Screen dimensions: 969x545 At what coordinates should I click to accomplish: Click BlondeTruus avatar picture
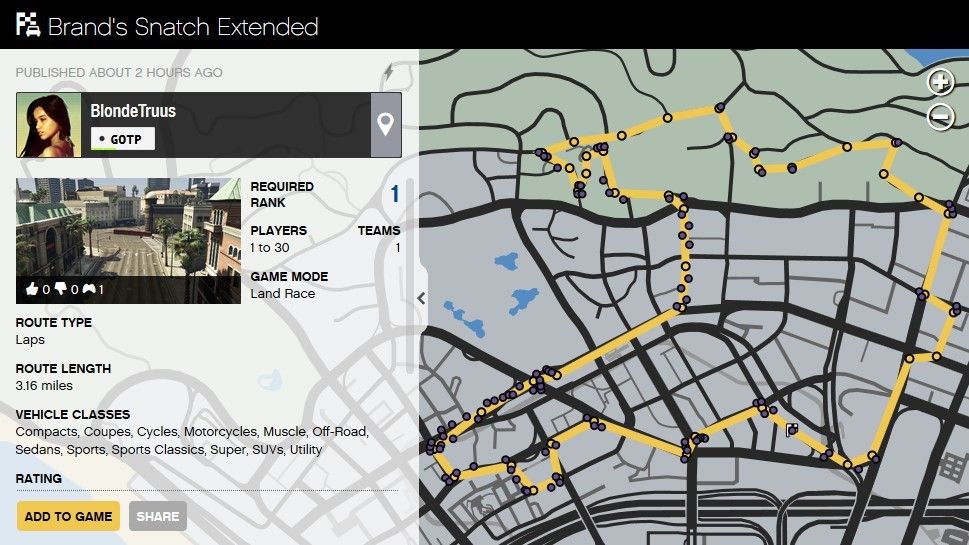(49, 125)
